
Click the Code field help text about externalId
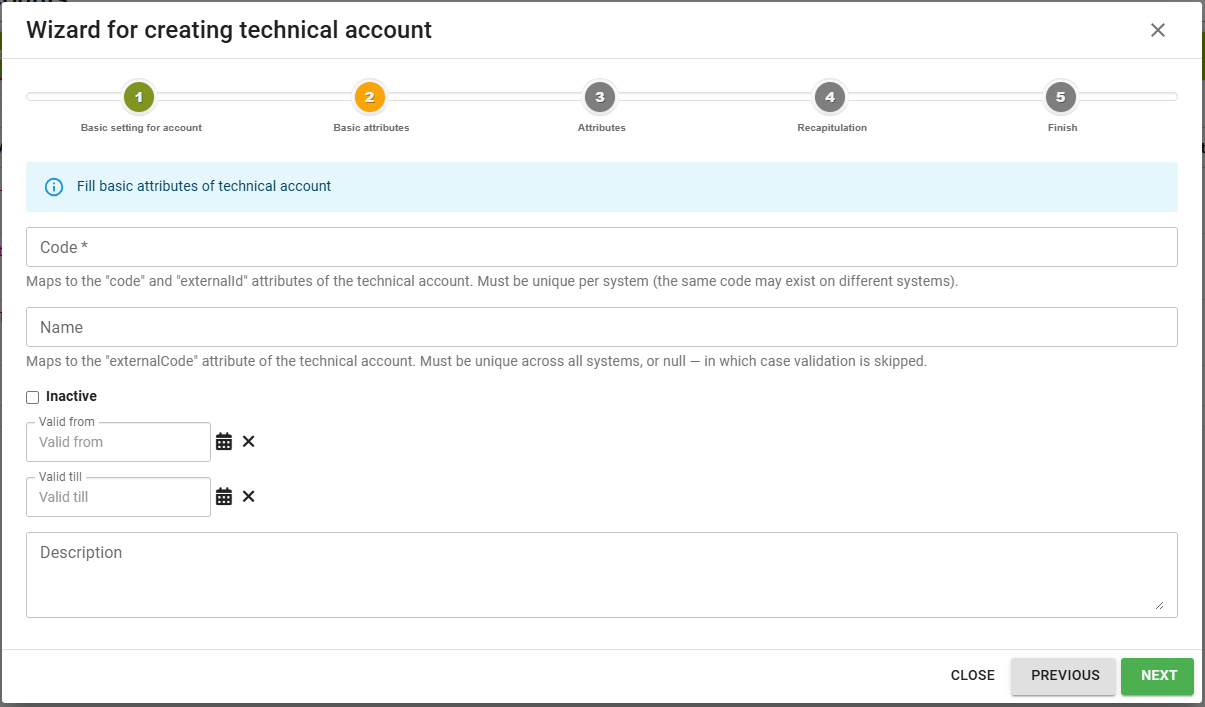[492, 281]
